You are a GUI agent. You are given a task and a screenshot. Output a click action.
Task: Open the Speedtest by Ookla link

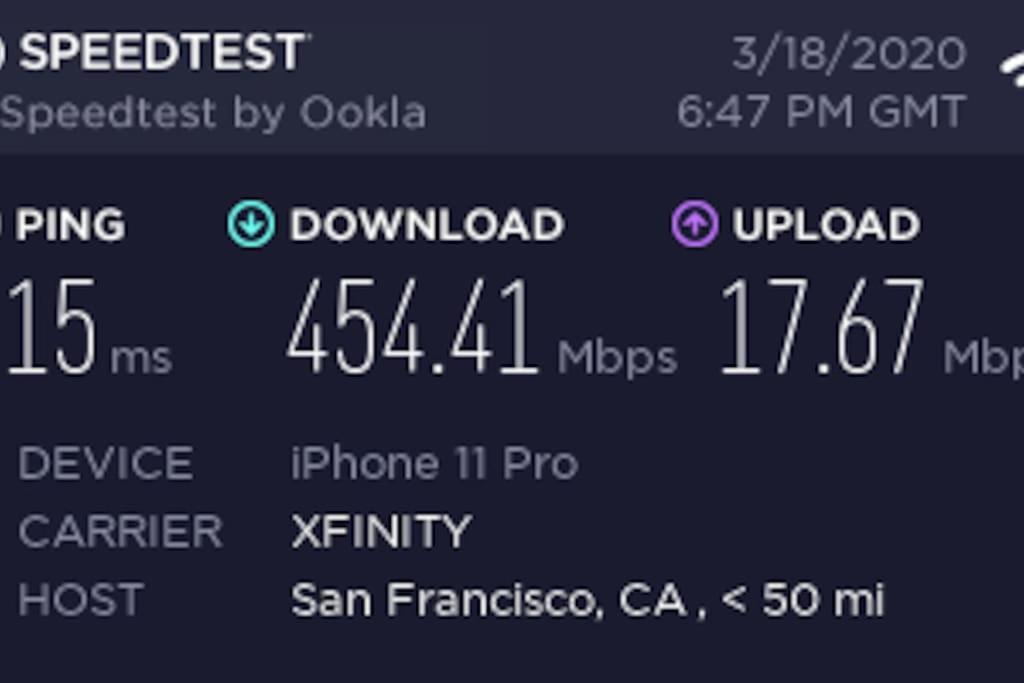point(213,113)
